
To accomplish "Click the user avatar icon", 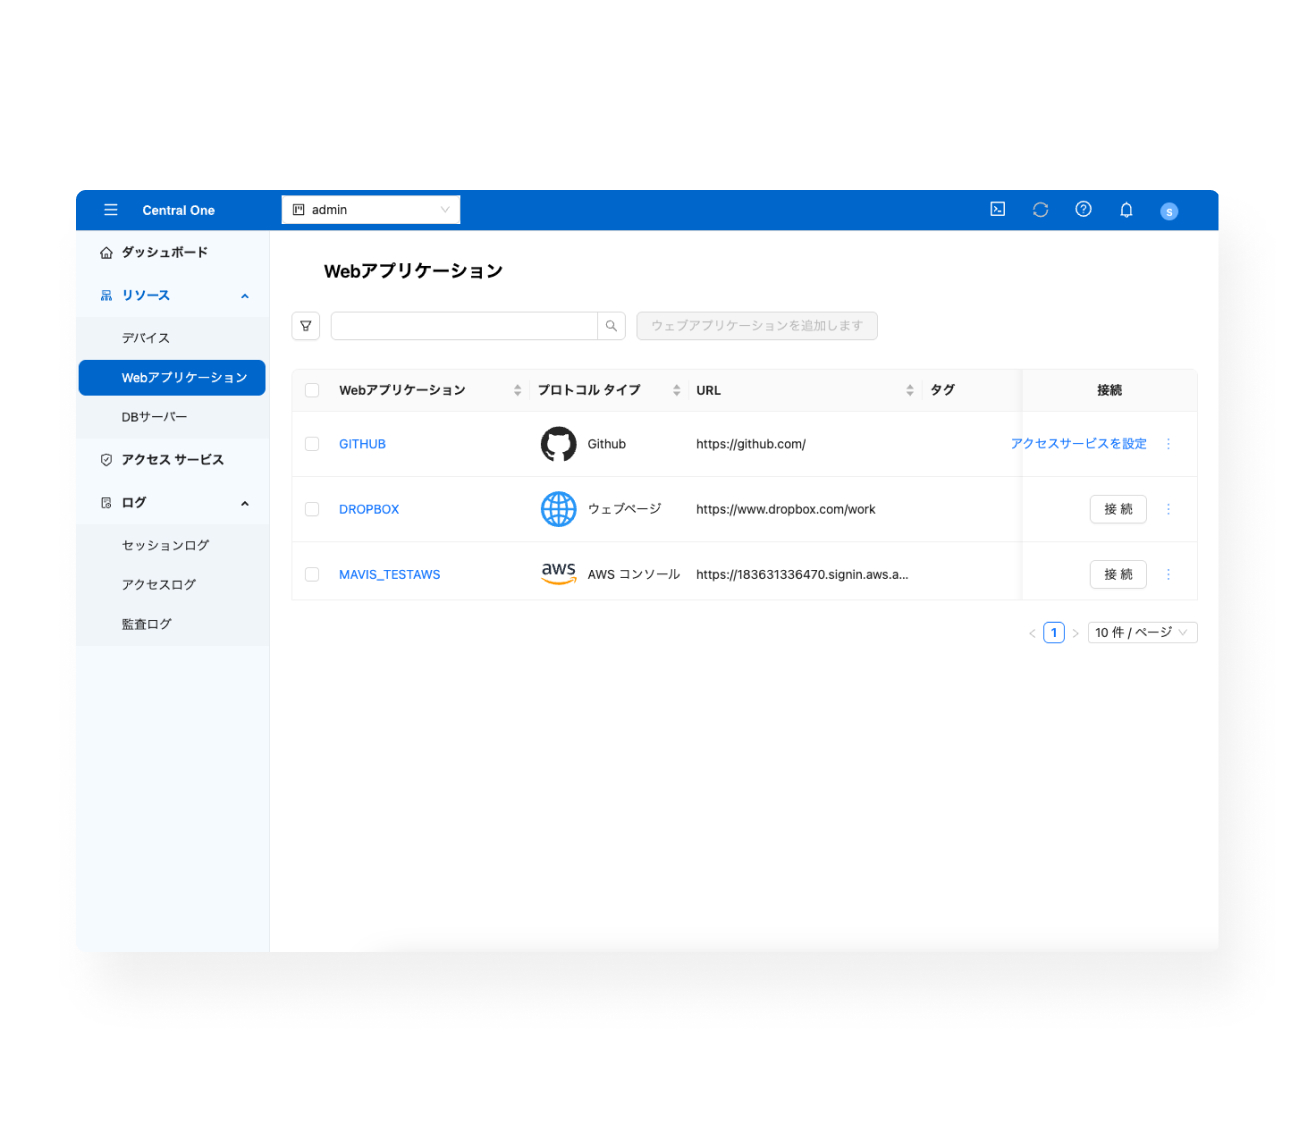I will tap(1168, 211).
